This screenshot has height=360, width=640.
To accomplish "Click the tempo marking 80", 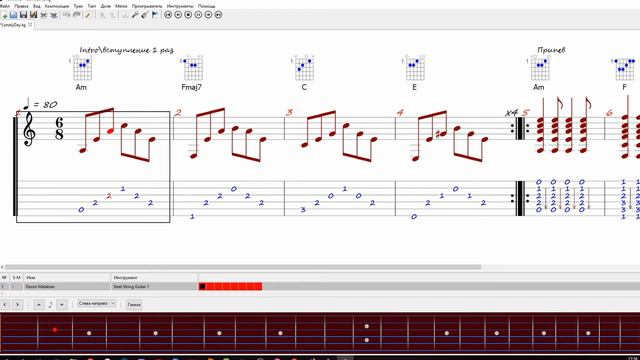I will pyautogui.click(x=50, y=105).
